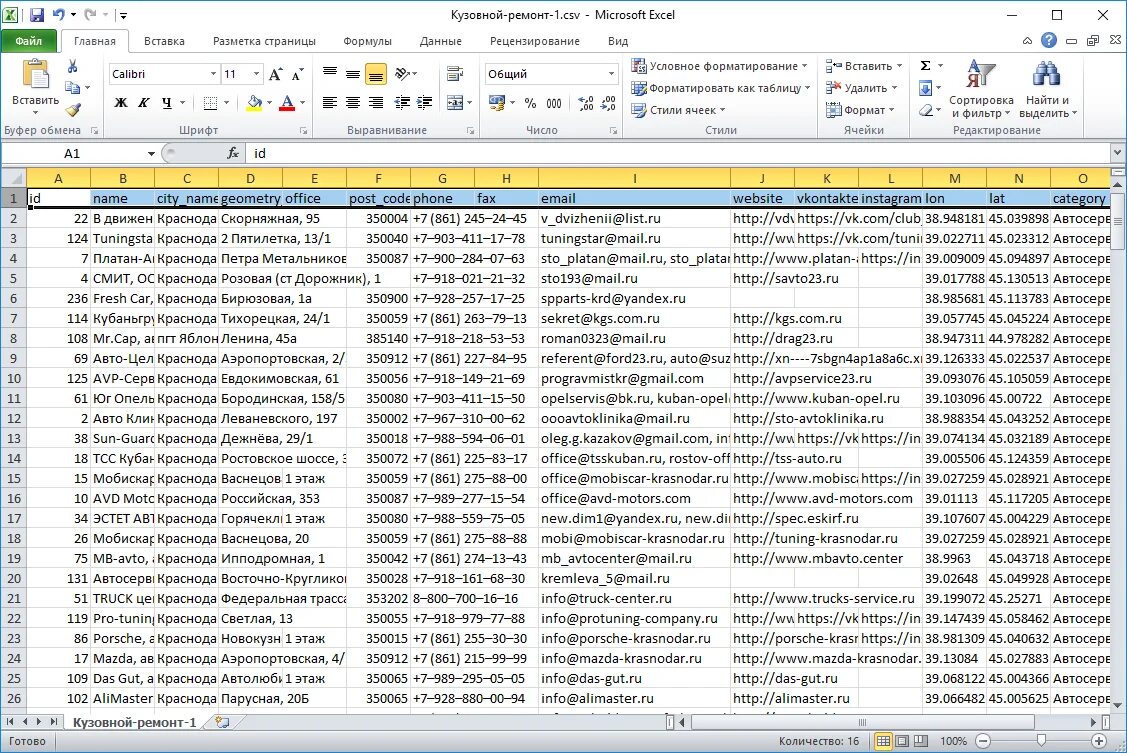Open the font size 11 dropdown
Screen dimensions: 1127x753
click(x=257, y=74)
